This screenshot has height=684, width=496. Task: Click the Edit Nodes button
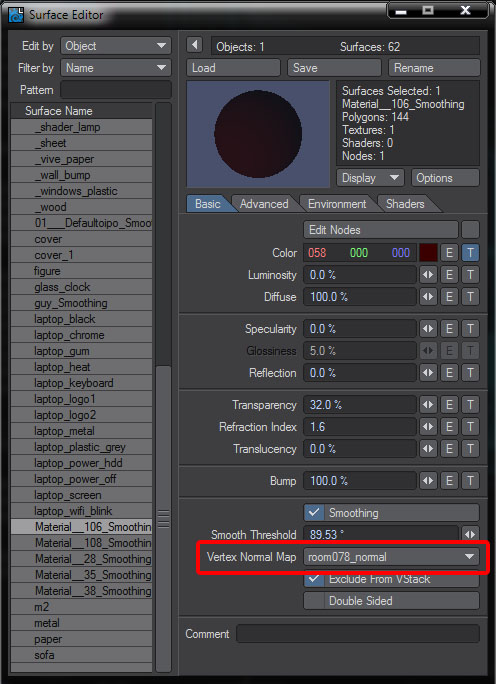coord(381,230)
